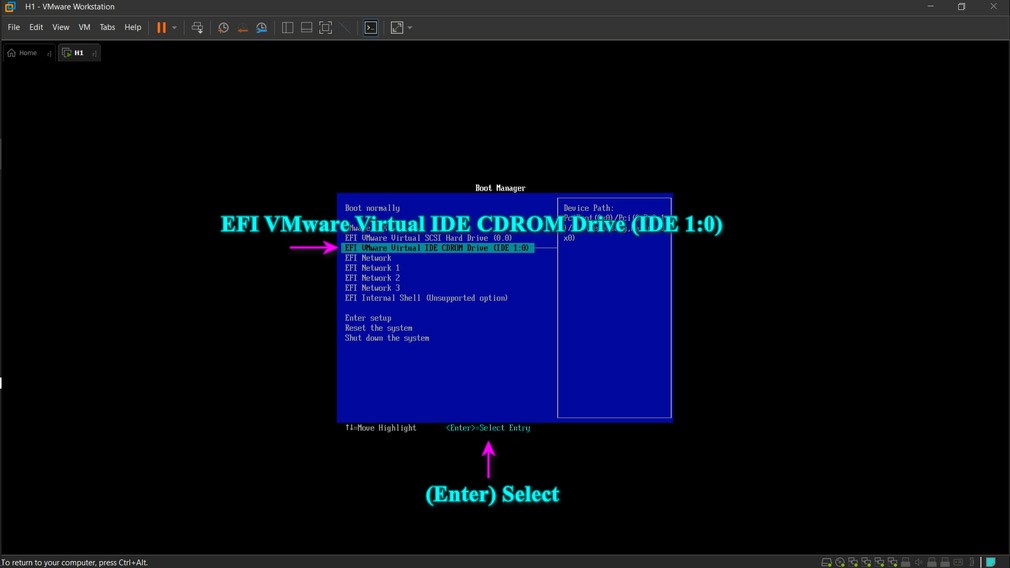1010x568 pixels.
Task: Open the snapshot manager wrench-clock icon
Action: (262, 28)
